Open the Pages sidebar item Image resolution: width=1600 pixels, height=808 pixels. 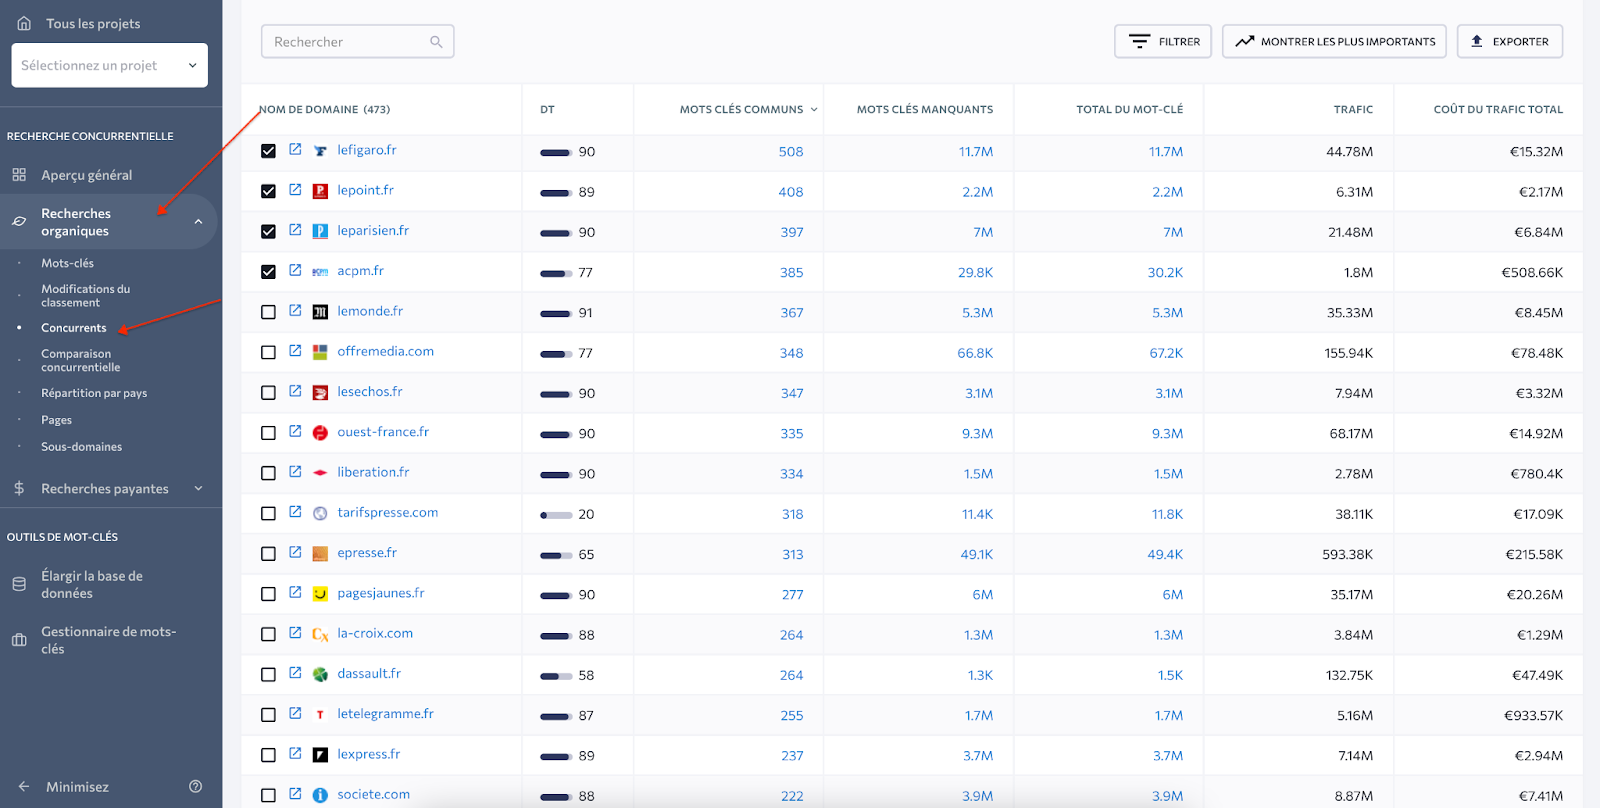(56, 420)
